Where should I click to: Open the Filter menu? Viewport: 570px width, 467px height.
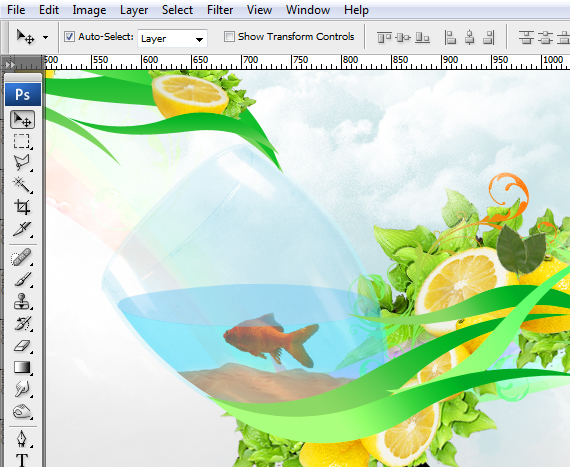pyautogui.click(x=220, y=10)
